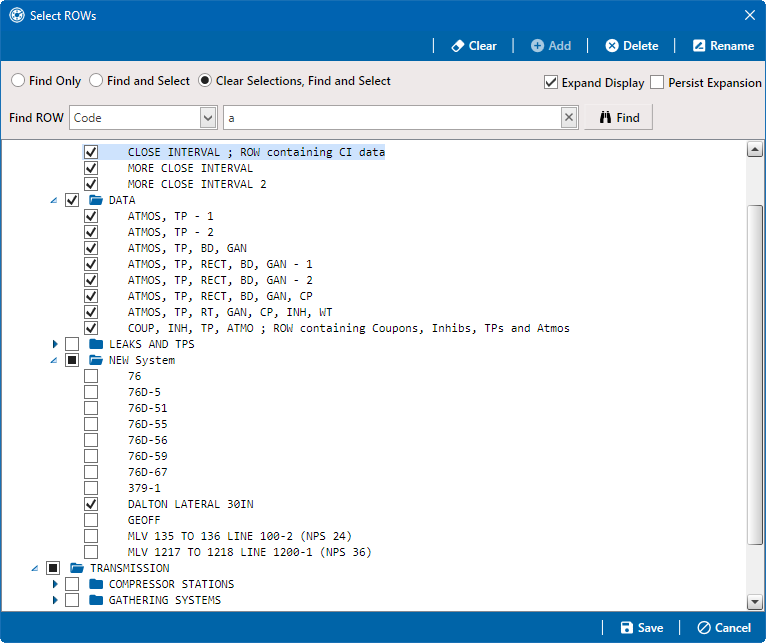Click the Select ROWs app icon
The height and width of the screenshot is (643, 766).
click(17, 16)
